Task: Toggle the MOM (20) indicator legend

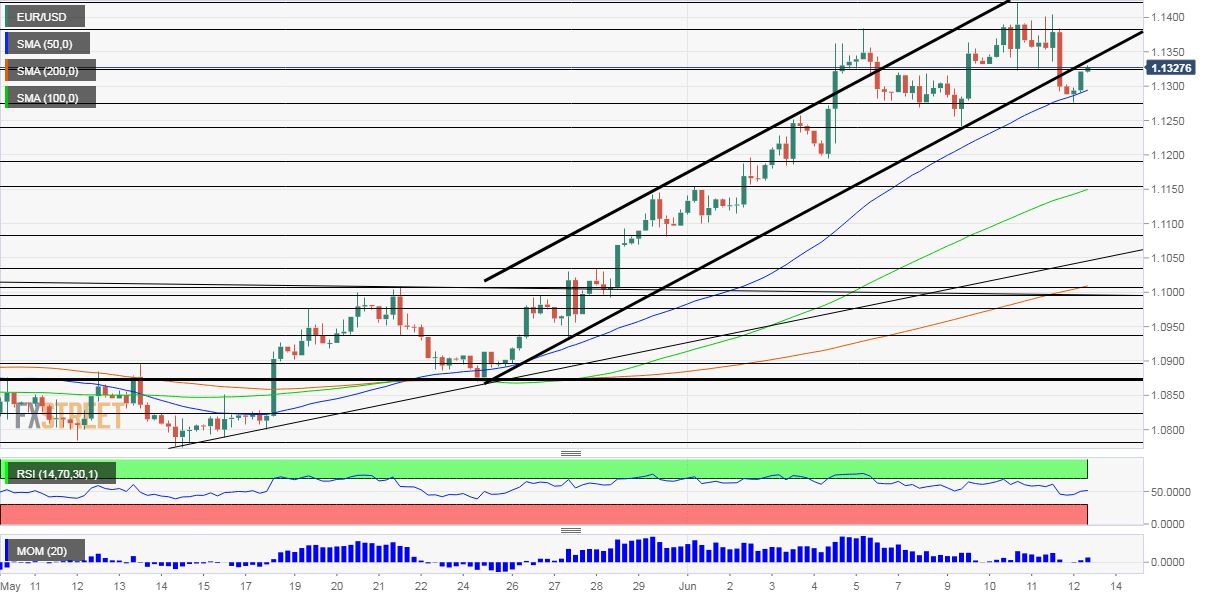Action: (45, 551)
